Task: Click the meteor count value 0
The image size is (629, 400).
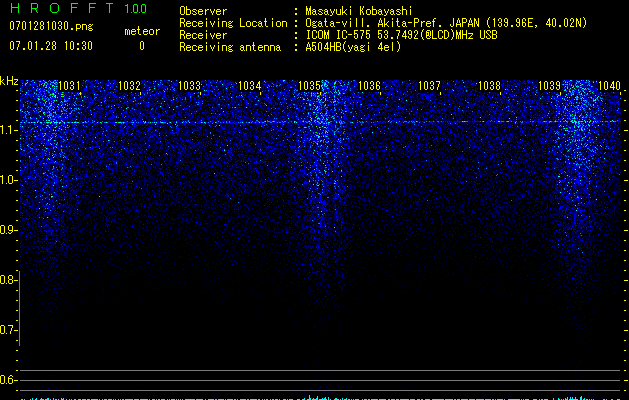Action: tap(142, 46)
